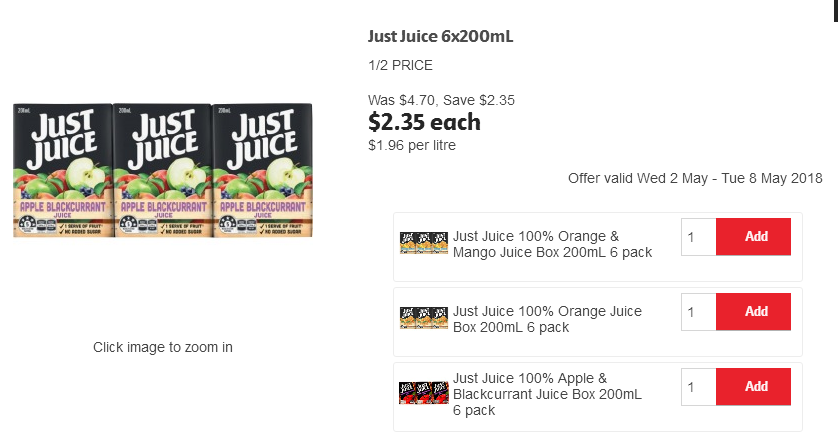Open the Apple & Blackcurrant juice thumbnail
This screenshot has width=838, height=438.
pyautogui.click(x=424, y=393)
